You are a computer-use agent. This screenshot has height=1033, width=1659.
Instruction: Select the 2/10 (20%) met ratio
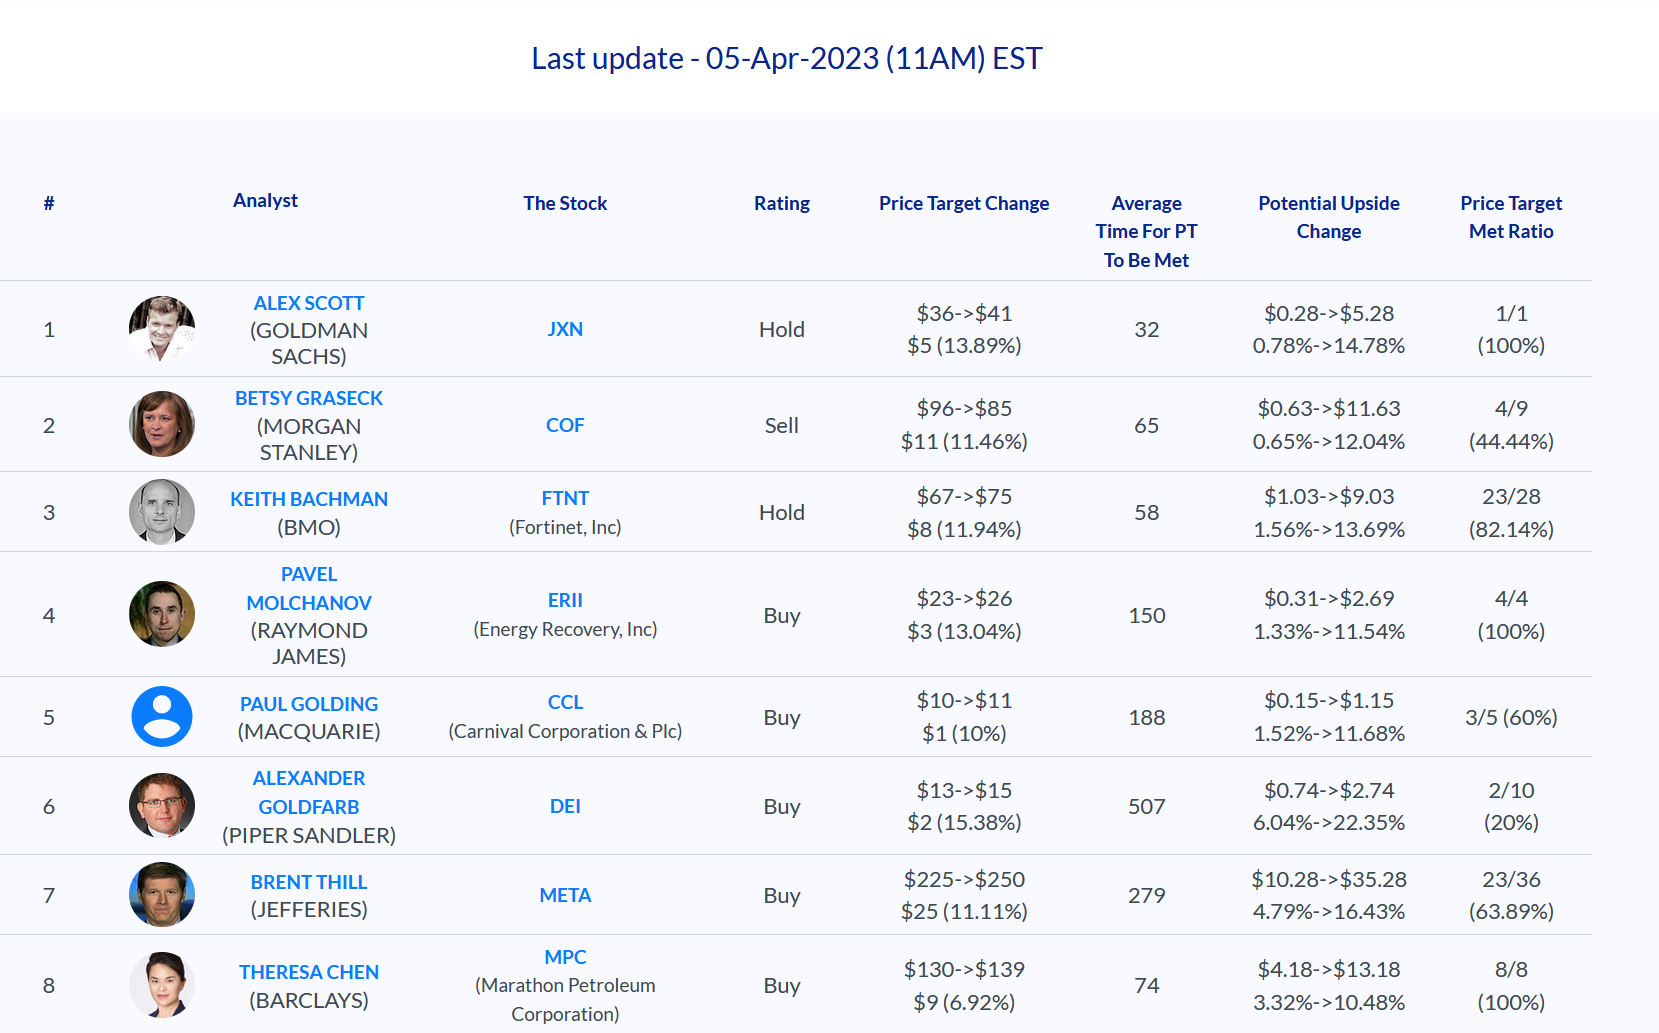point(1511,806)
